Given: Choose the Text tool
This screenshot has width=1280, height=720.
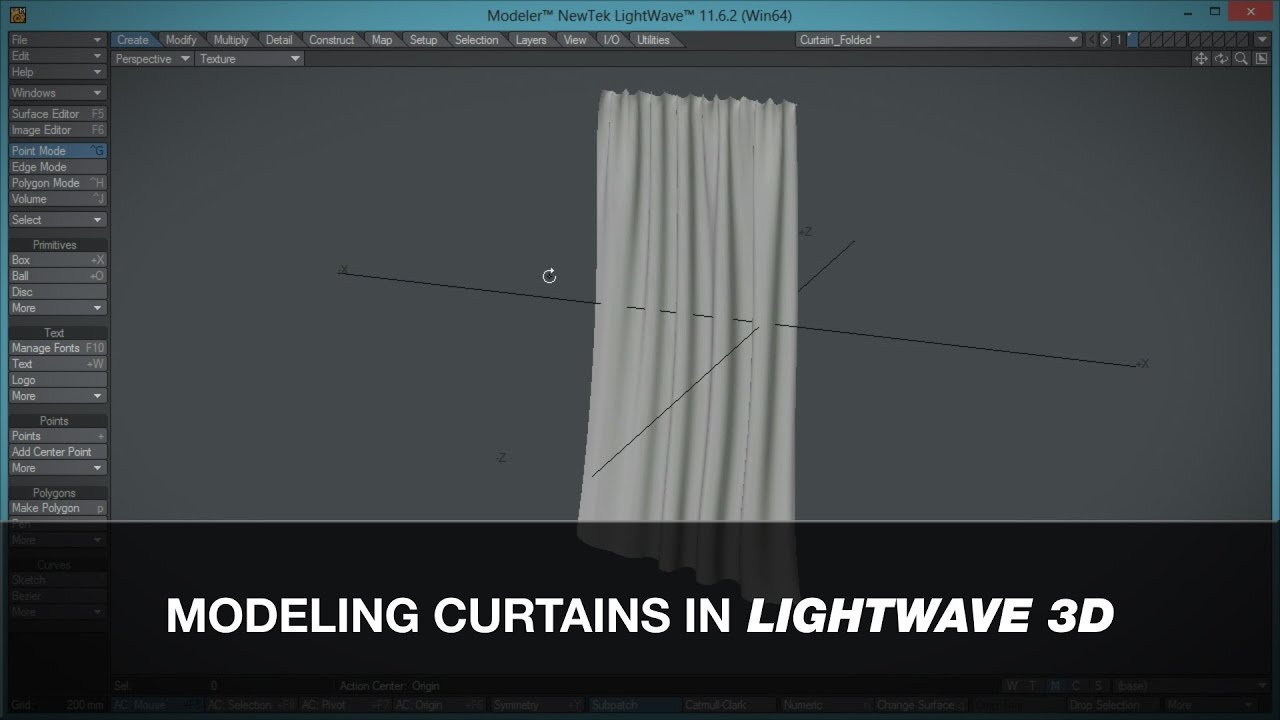Looking at the screenshot, I should 57,364.
